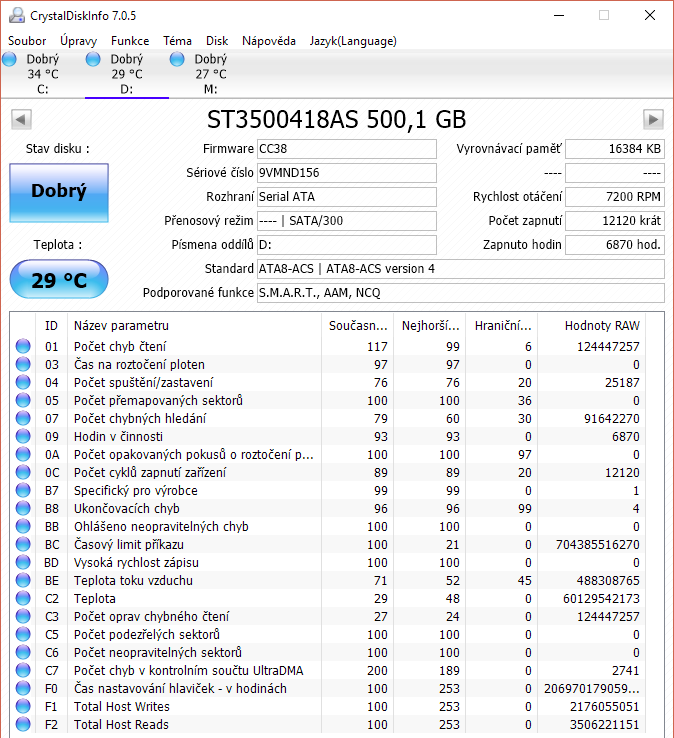This screenshot has height=738, width=674.
Task: Click the Název parametru column header
Action: (x=195, y=325)
